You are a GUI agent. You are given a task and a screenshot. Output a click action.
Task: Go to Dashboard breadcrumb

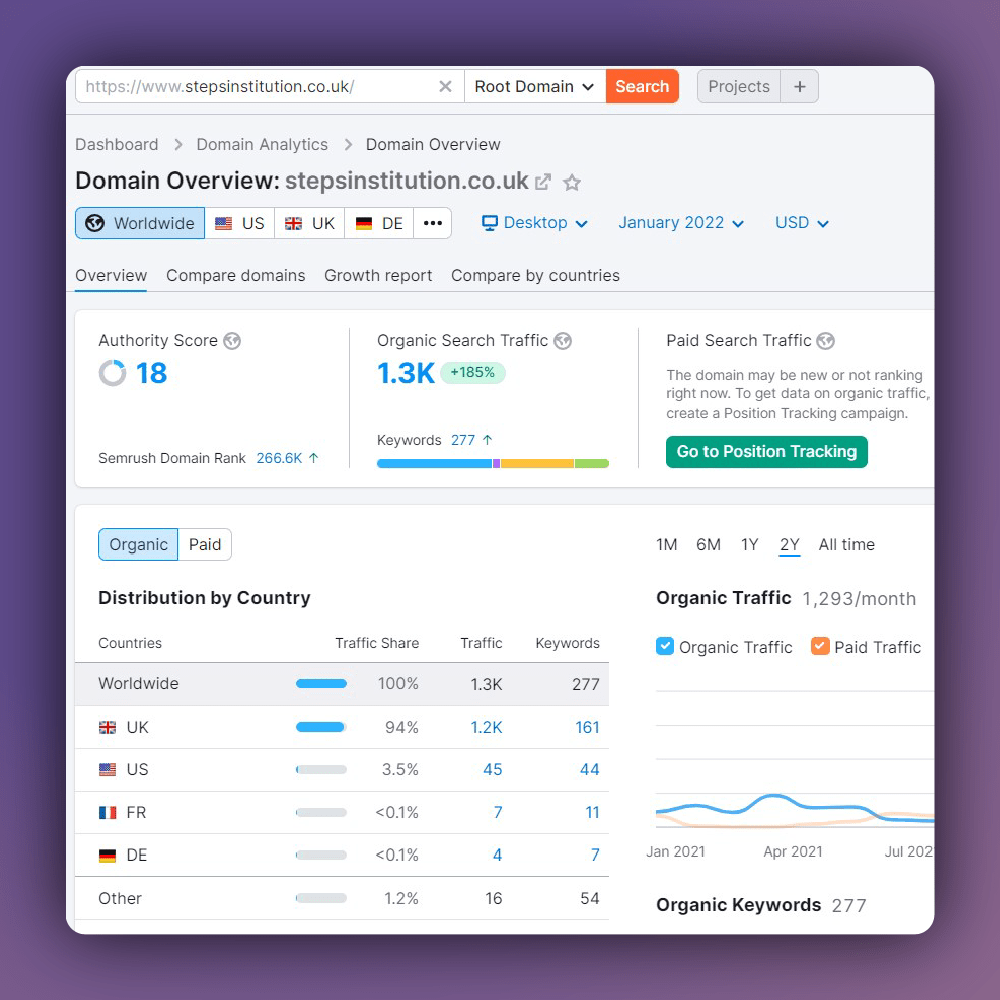coord(117,144)
